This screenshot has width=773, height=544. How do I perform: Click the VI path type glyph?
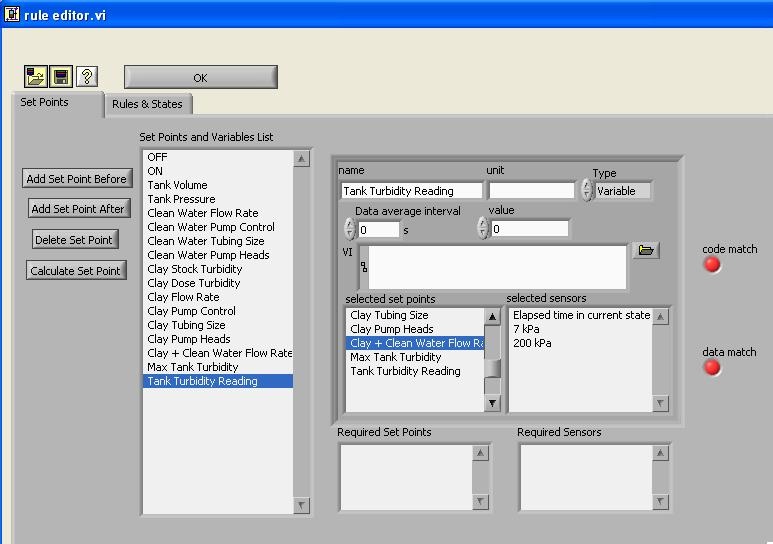pos(364,267)
